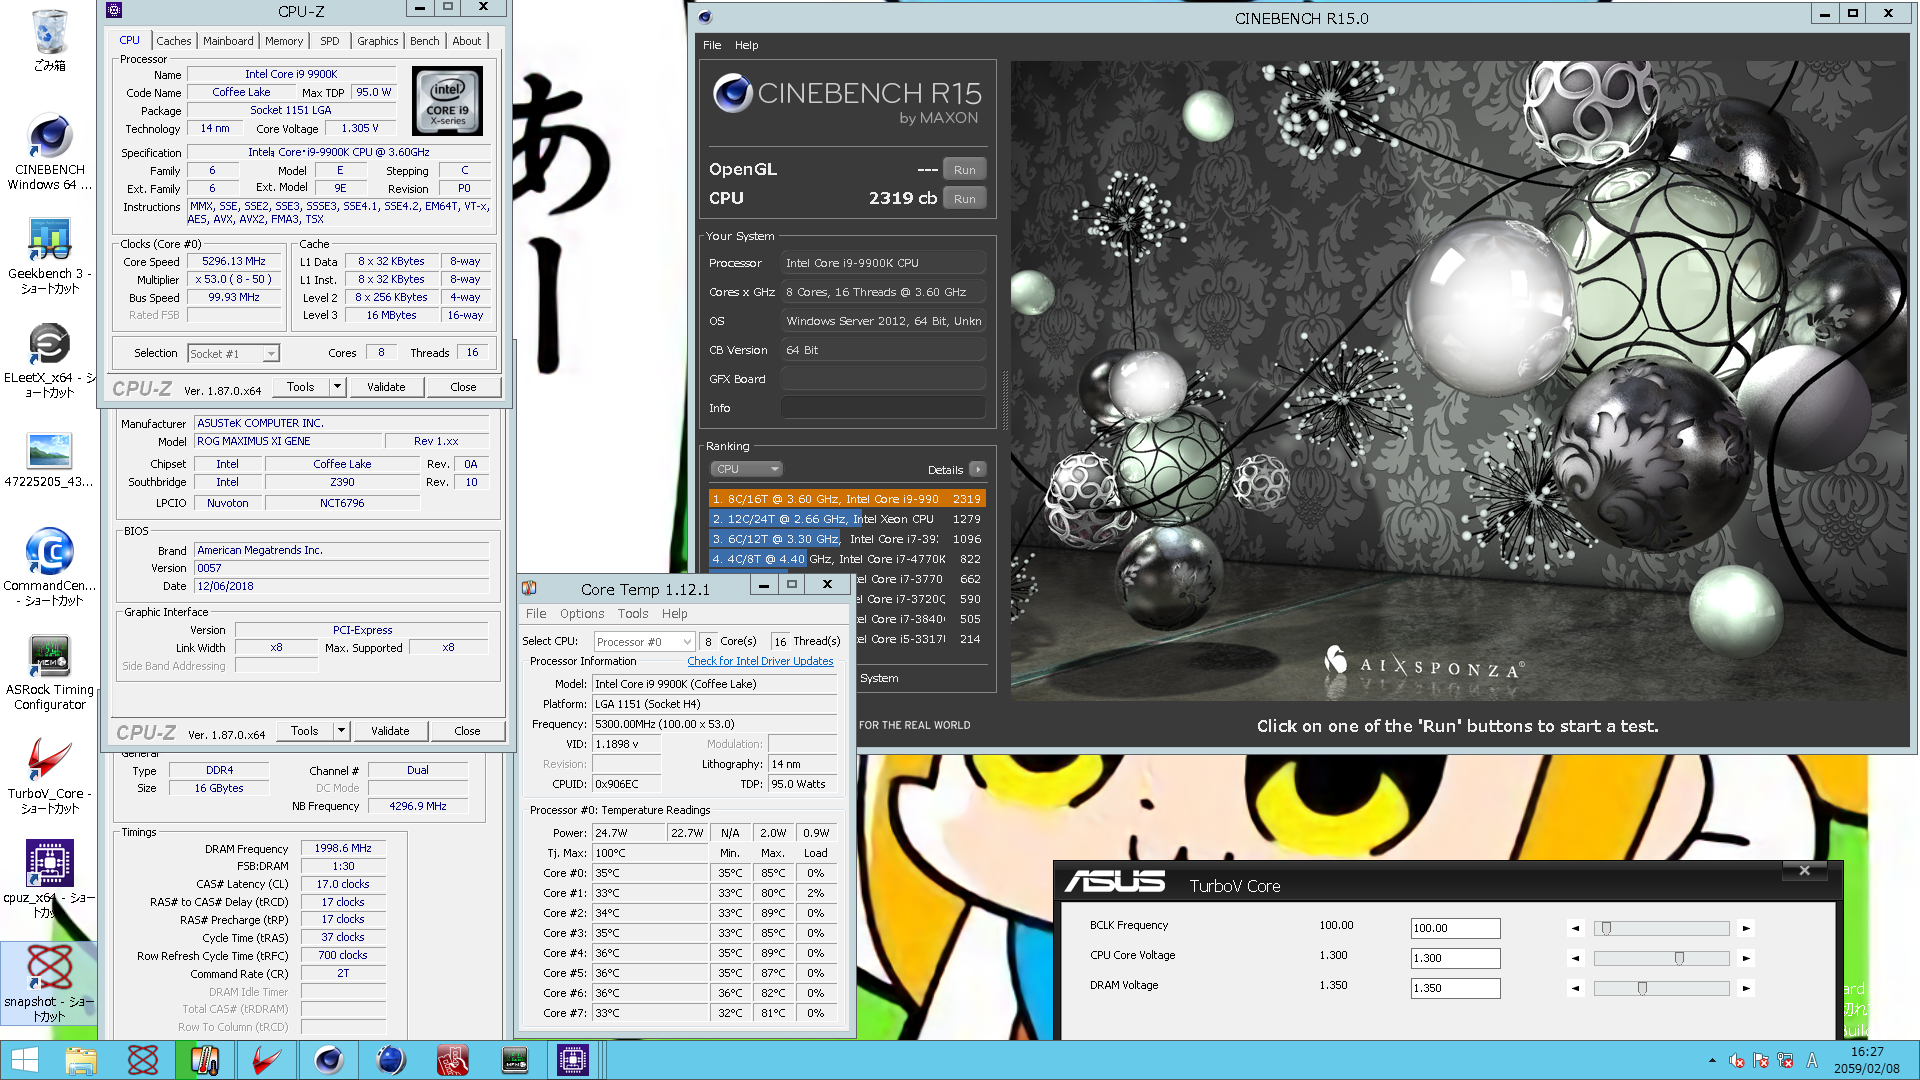Follow the Check for Intel Driver Updates link
1920x1080 pixels.
point(760,661)
